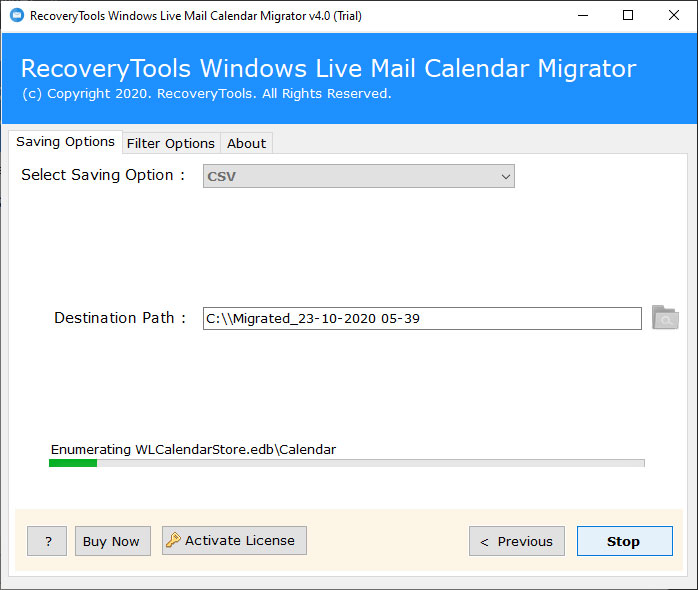Click the Select Saving Option label

coord(103,175)
